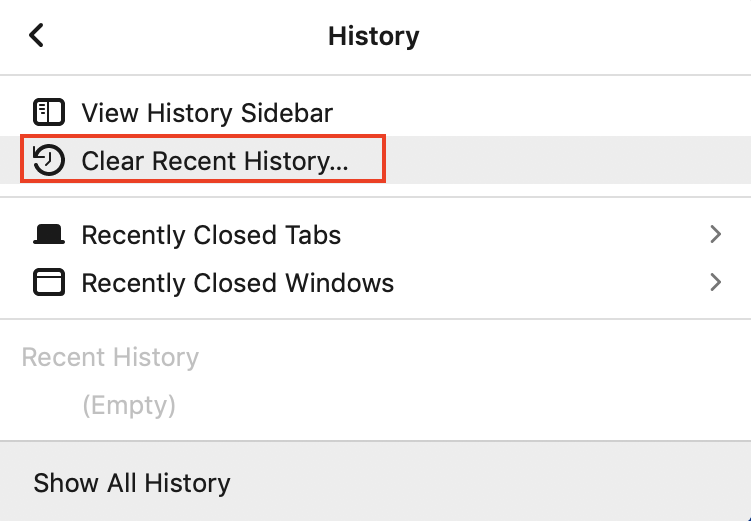
Task: Choose Clear Recent History… text label
Action: 215,161
